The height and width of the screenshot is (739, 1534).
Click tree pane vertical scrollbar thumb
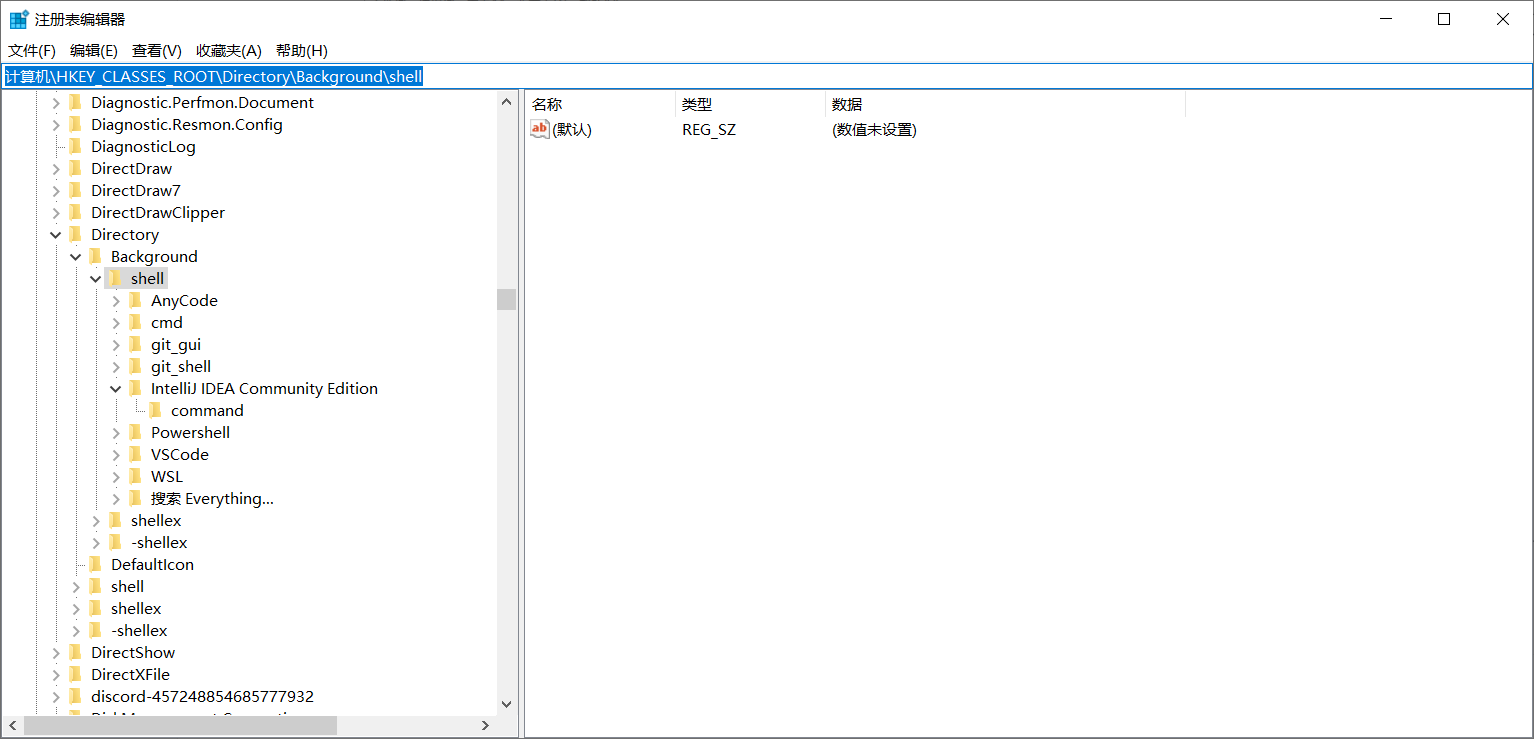(506, 299)
